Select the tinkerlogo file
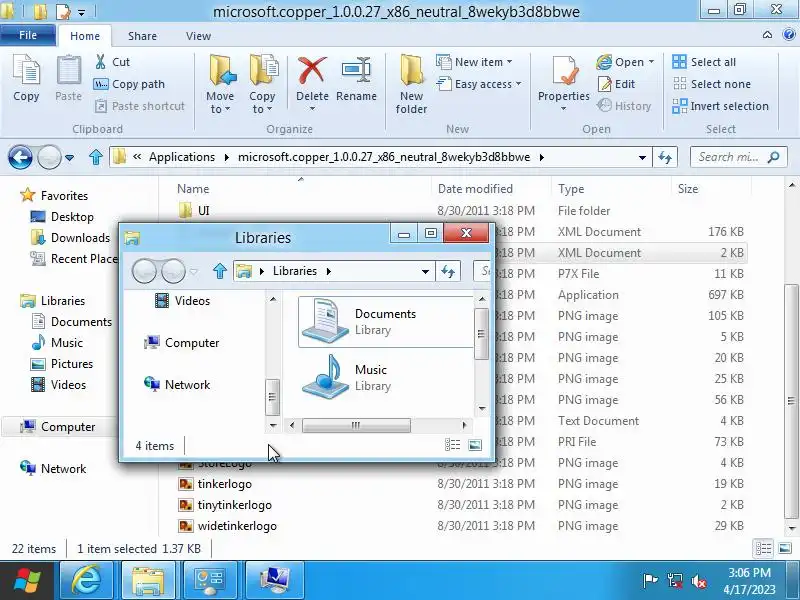The image size is (800, 600). [215, 484]
